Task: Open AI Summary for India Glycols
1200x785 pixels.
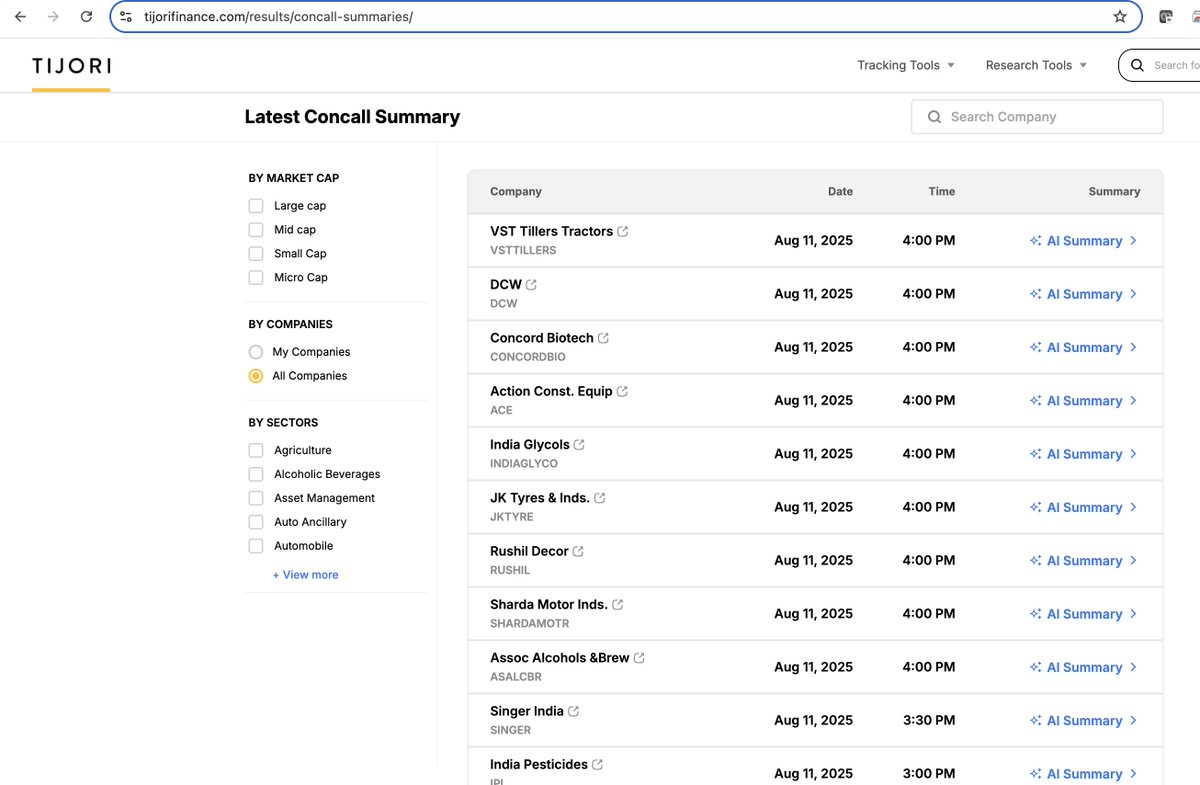Action: tap(1084, 454)
